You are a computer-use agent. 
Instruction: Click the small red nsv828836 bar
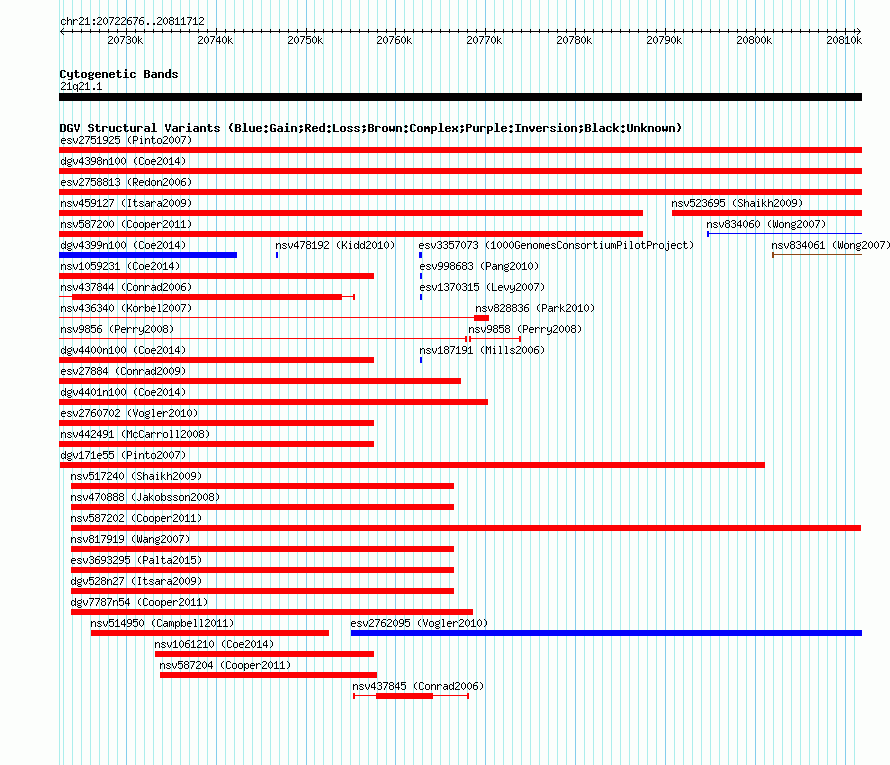(482, 318)
